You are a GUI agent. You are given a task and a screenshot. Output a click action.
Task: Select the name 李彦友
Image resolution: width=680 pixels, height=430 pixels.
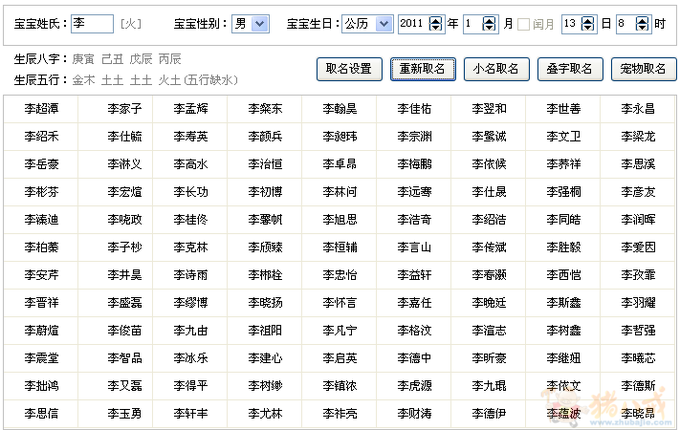(x=638, y=192)
